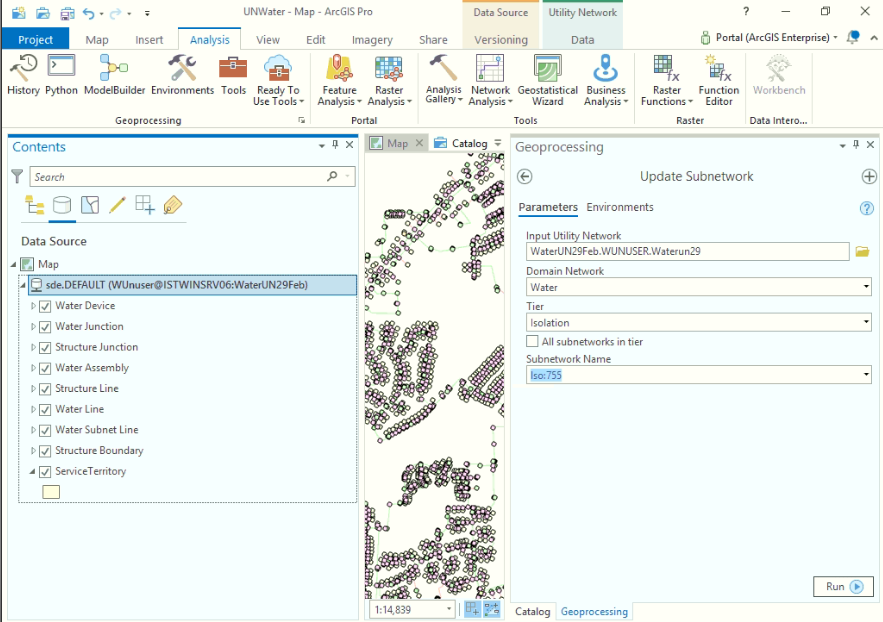Switch to the View ribbon tab
Viewport: 883px width, 622px height.
click(x=267, y=39)
